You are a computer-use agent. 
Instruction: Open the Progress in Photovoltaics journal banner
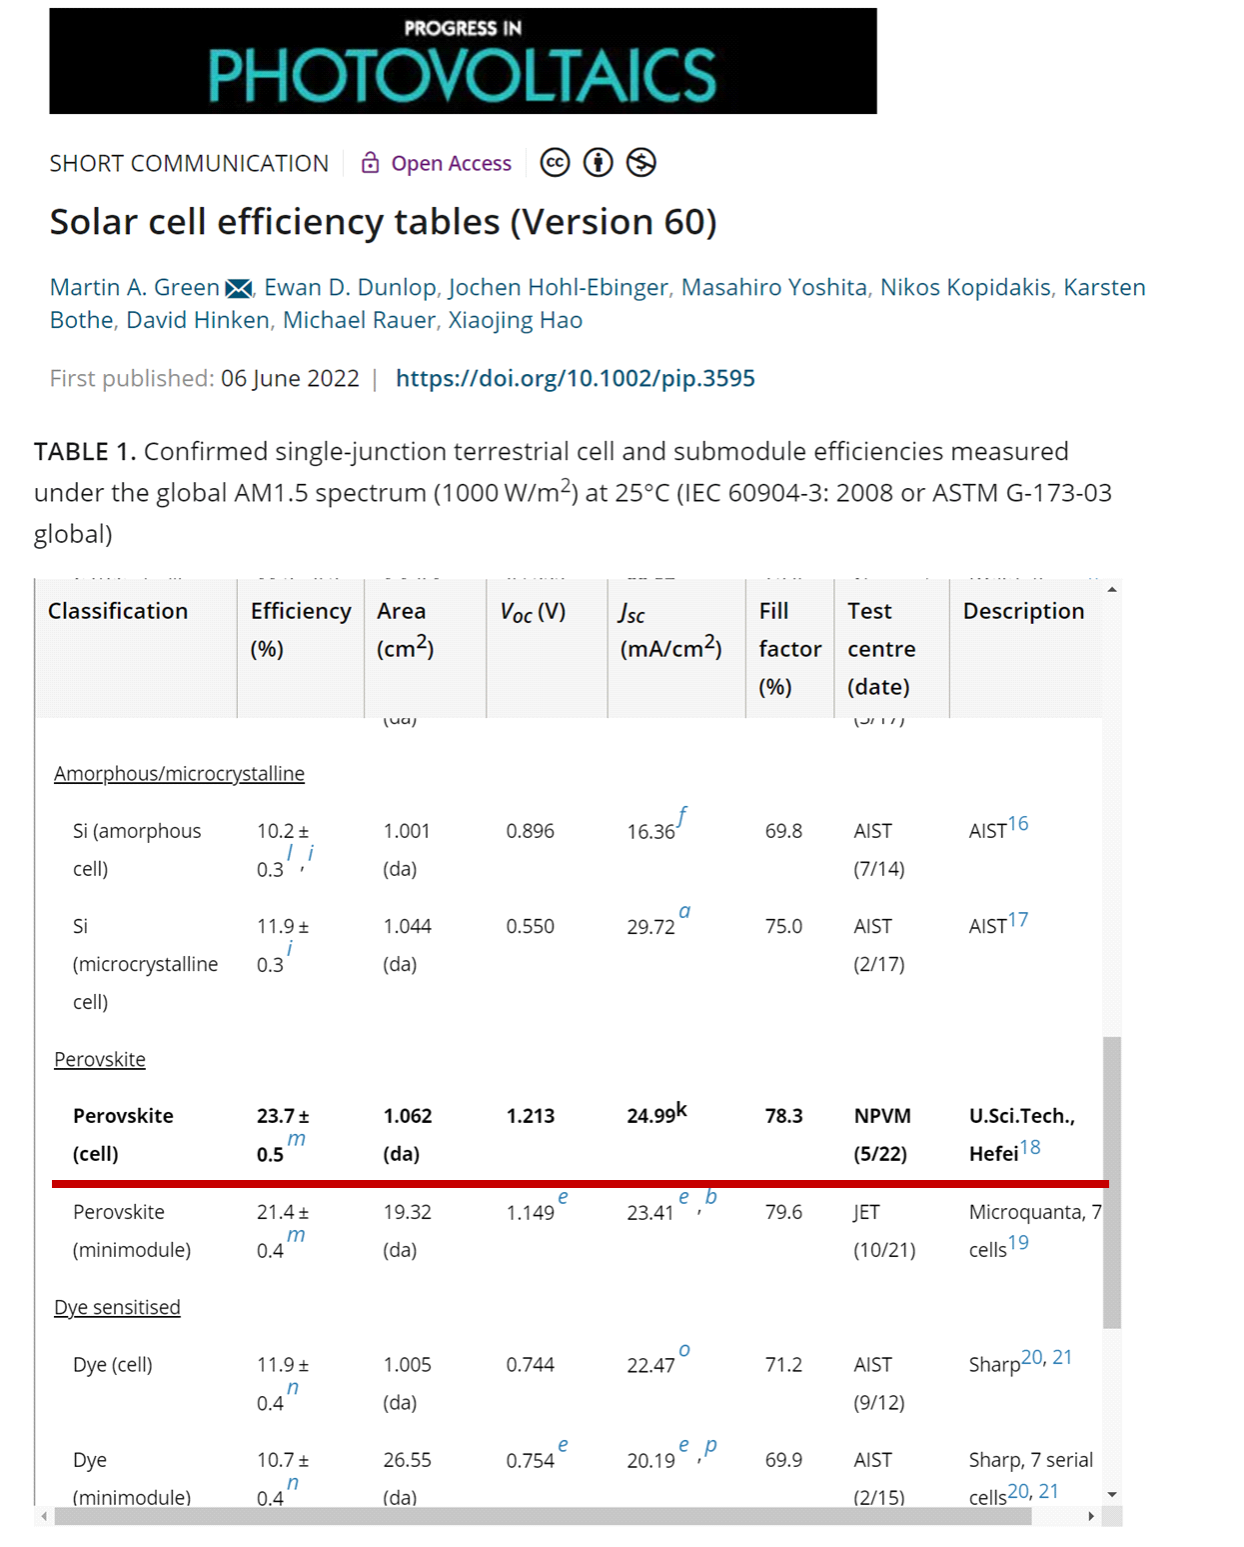463,61
